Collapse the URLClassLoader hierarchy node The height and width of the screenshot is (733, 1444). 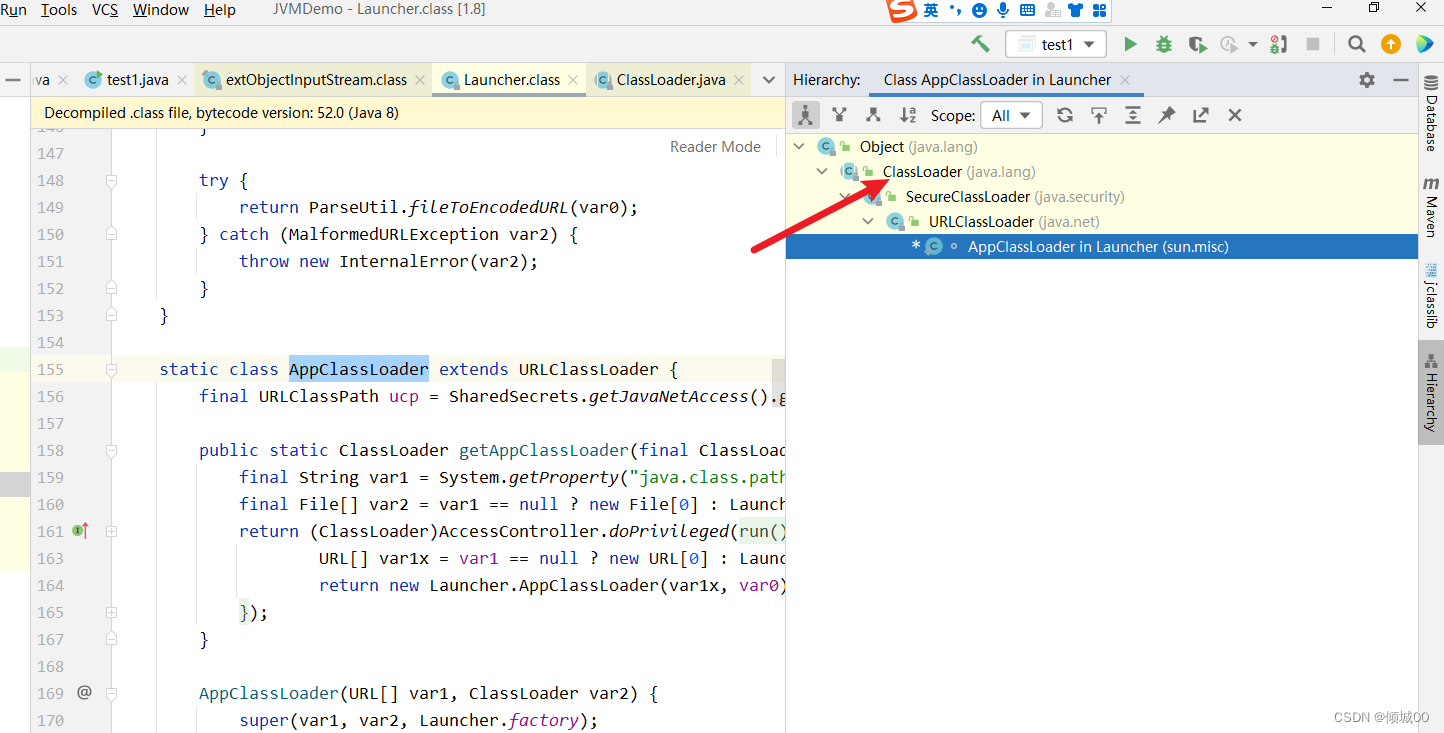(869, 221)
